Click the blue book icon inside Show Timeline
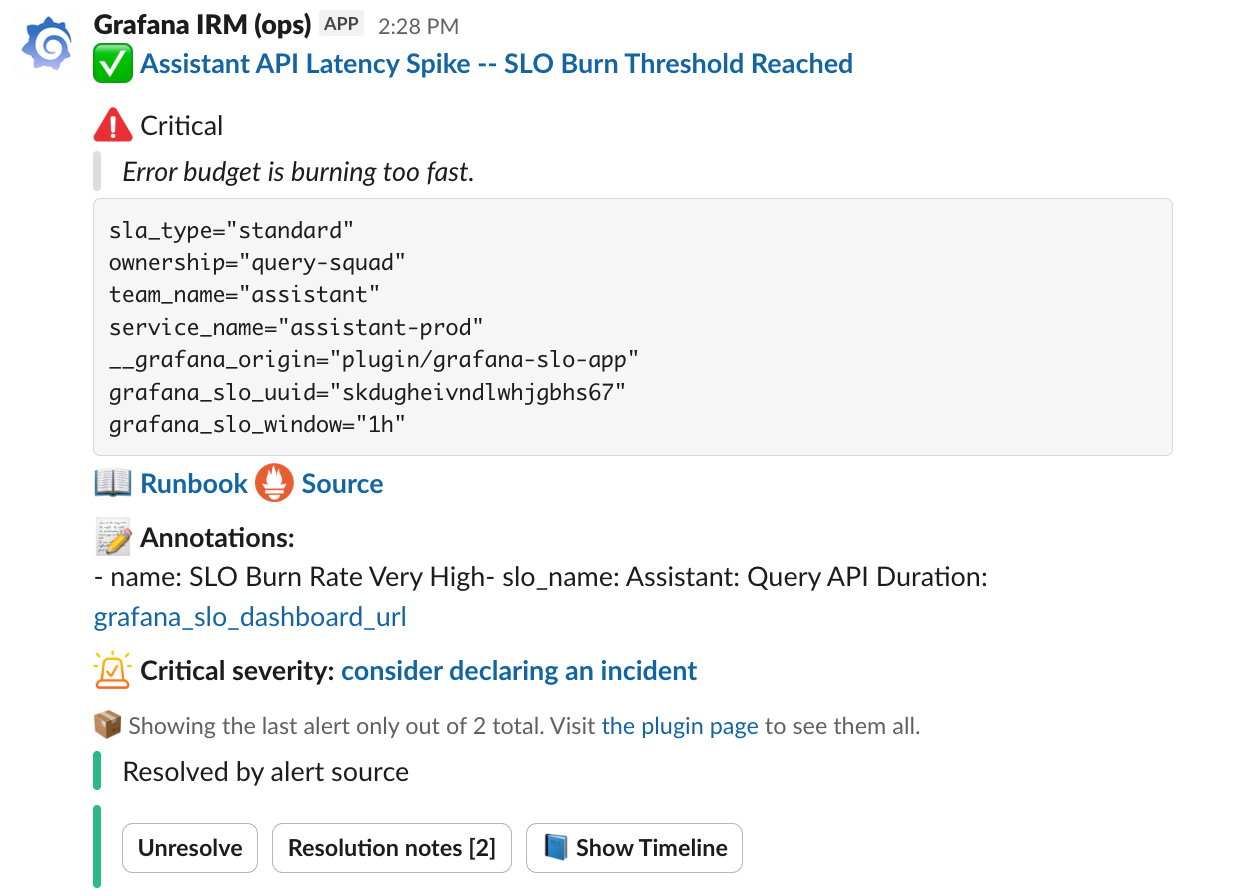Image resolution: width=1256 pixels, height=896 pixels. 556,847
